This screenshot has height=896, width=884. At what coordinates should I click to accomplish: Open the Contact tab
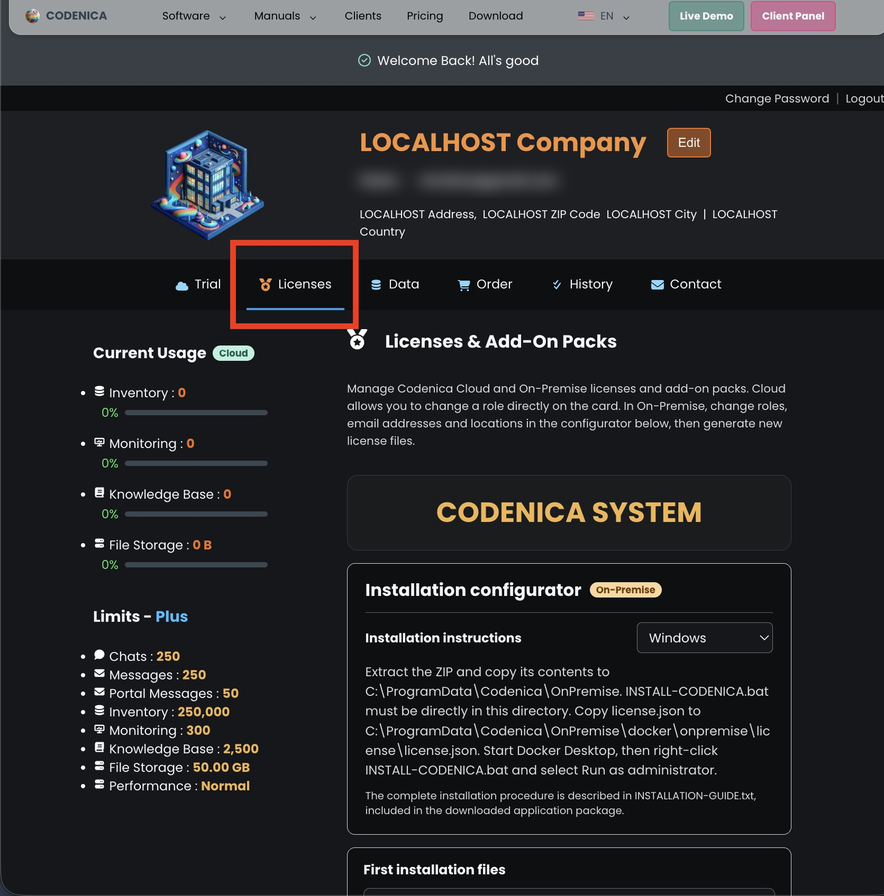[686, 284]
